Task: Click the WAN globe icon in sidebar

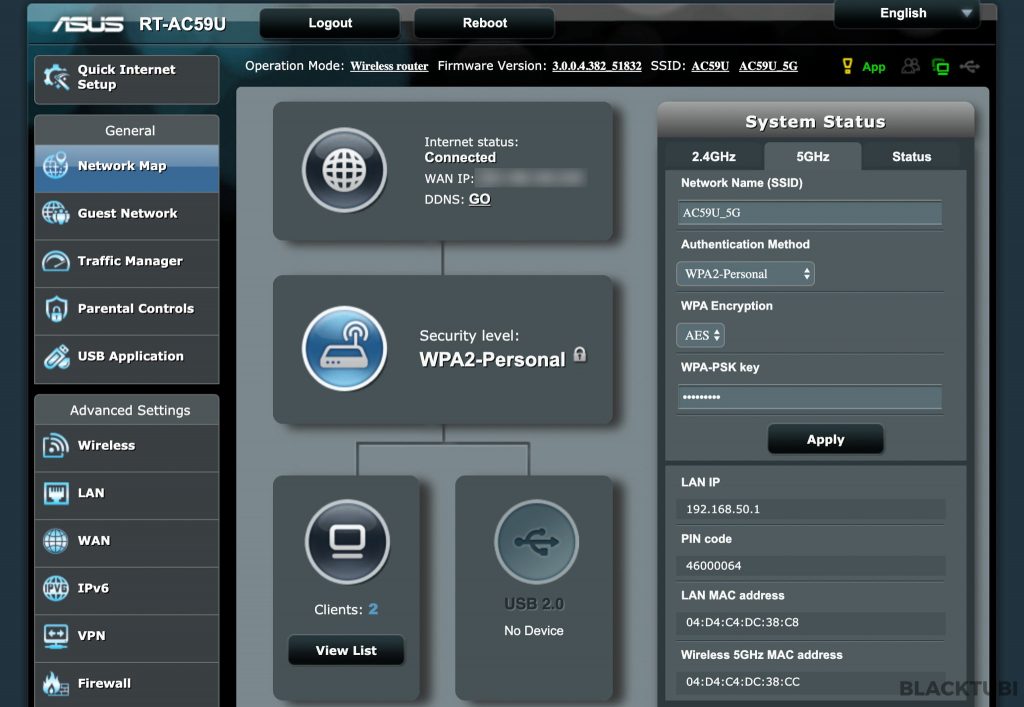Action: click(x=56, y=541)
